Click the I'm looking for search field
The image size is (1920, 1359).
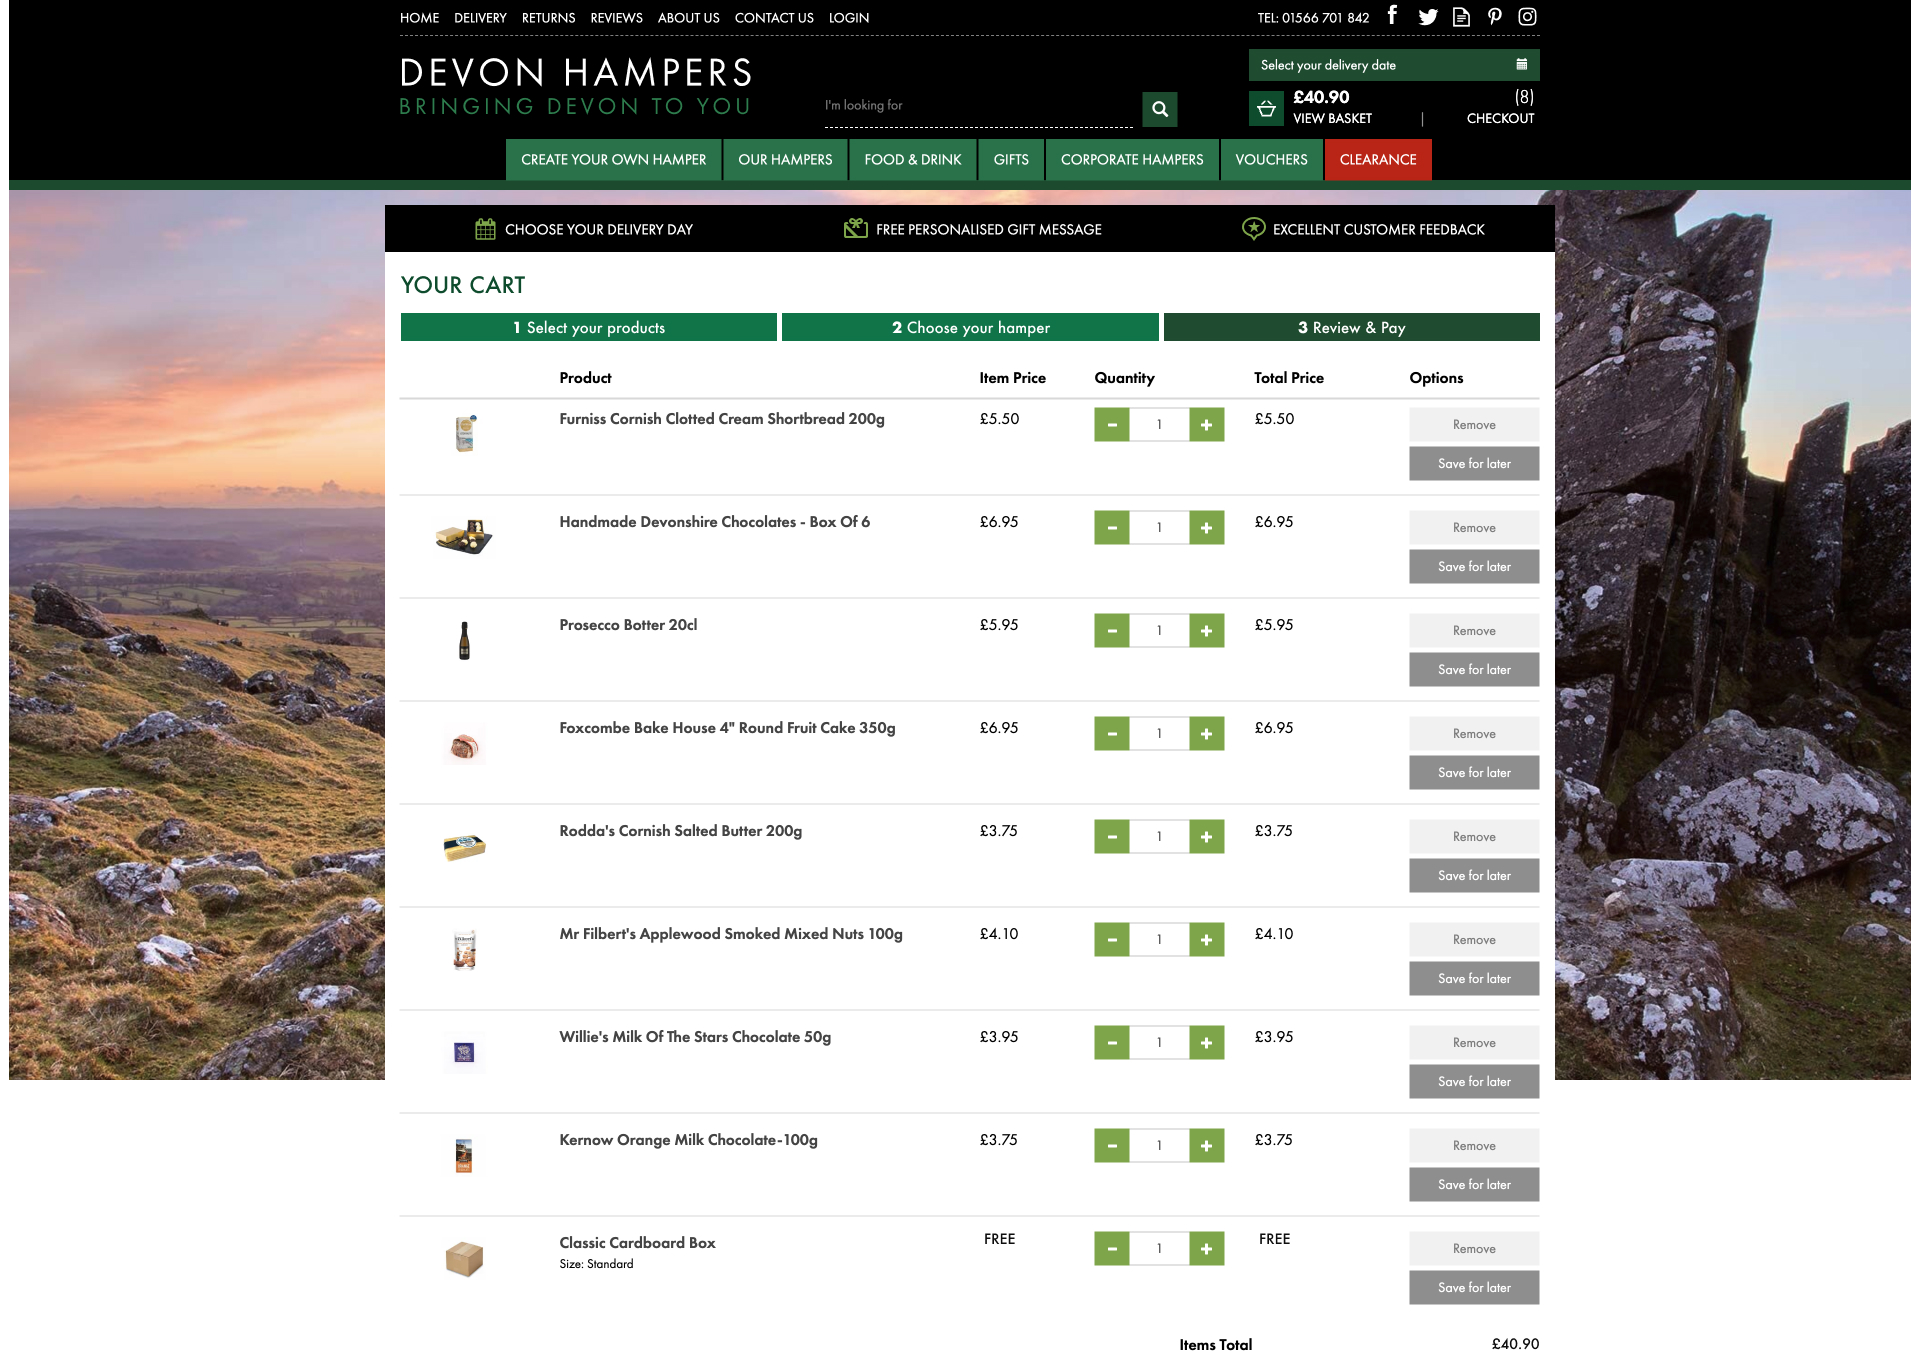(x=977, y=106)
